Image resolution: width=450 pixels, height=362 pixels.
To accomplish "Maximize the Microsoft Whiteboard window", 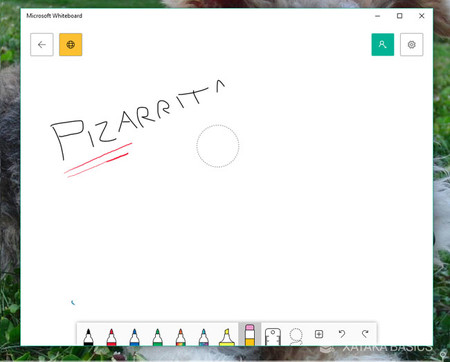I will pyautogui.click(x=399, y=16).
